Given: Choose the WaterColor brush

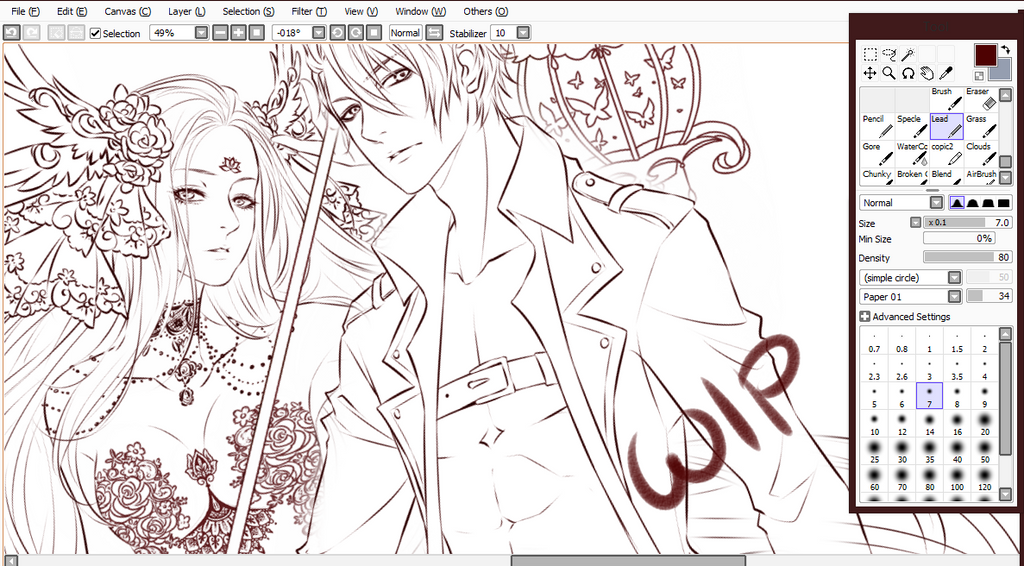Looking at the screenshot, I should [x=912, y=153].
